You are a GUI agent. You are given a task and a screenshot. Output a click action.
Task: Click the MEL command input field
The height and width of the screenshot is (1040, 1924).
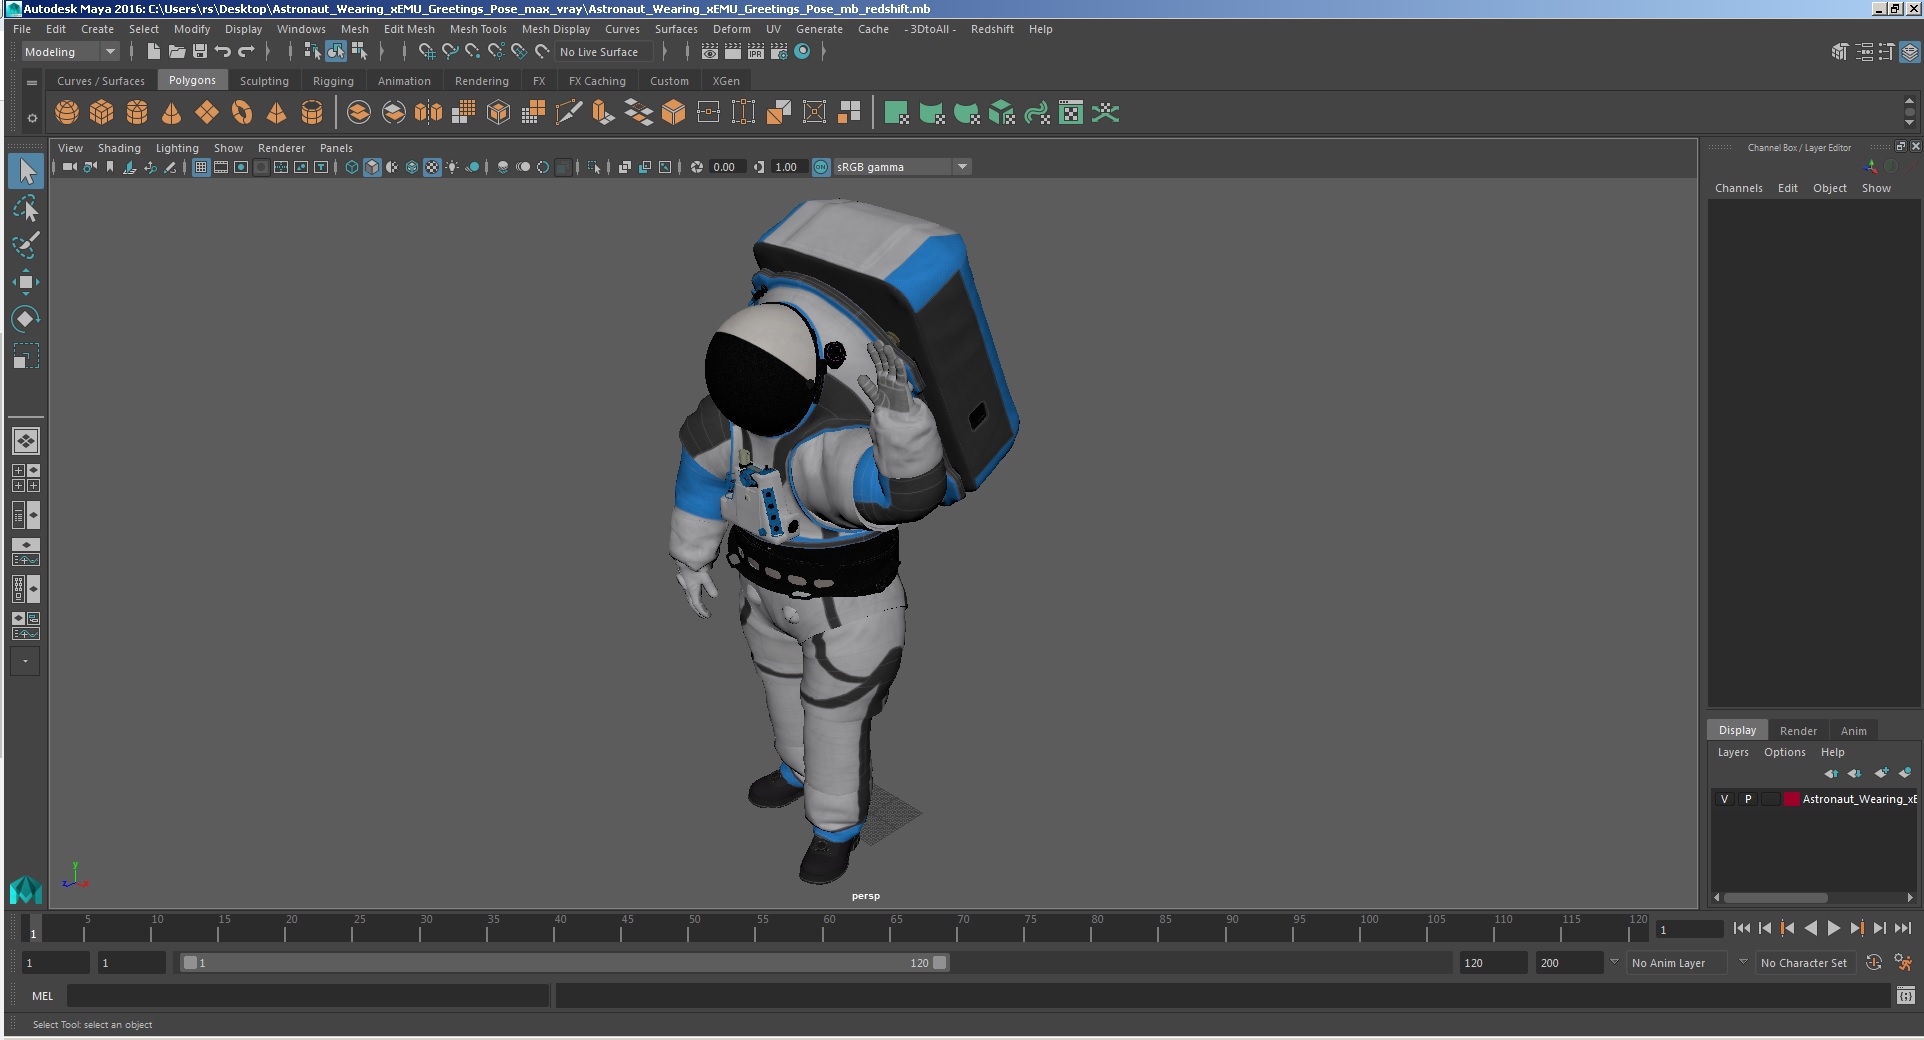point(308,996)
